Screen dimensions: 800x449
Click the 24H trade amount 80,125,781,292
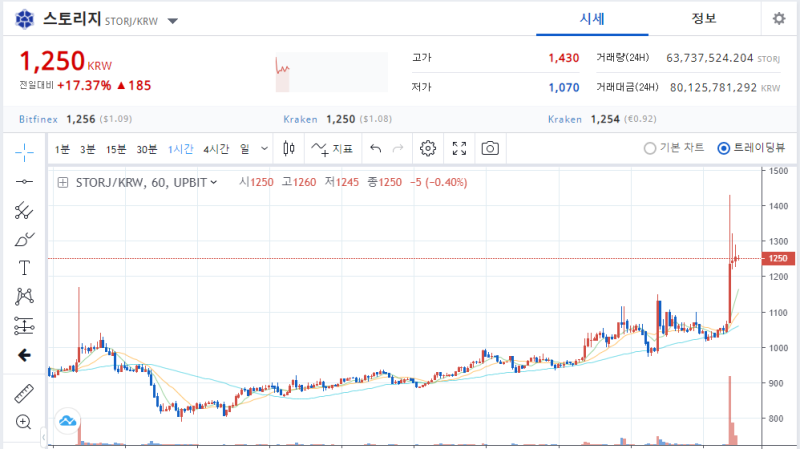coord(713,88)
